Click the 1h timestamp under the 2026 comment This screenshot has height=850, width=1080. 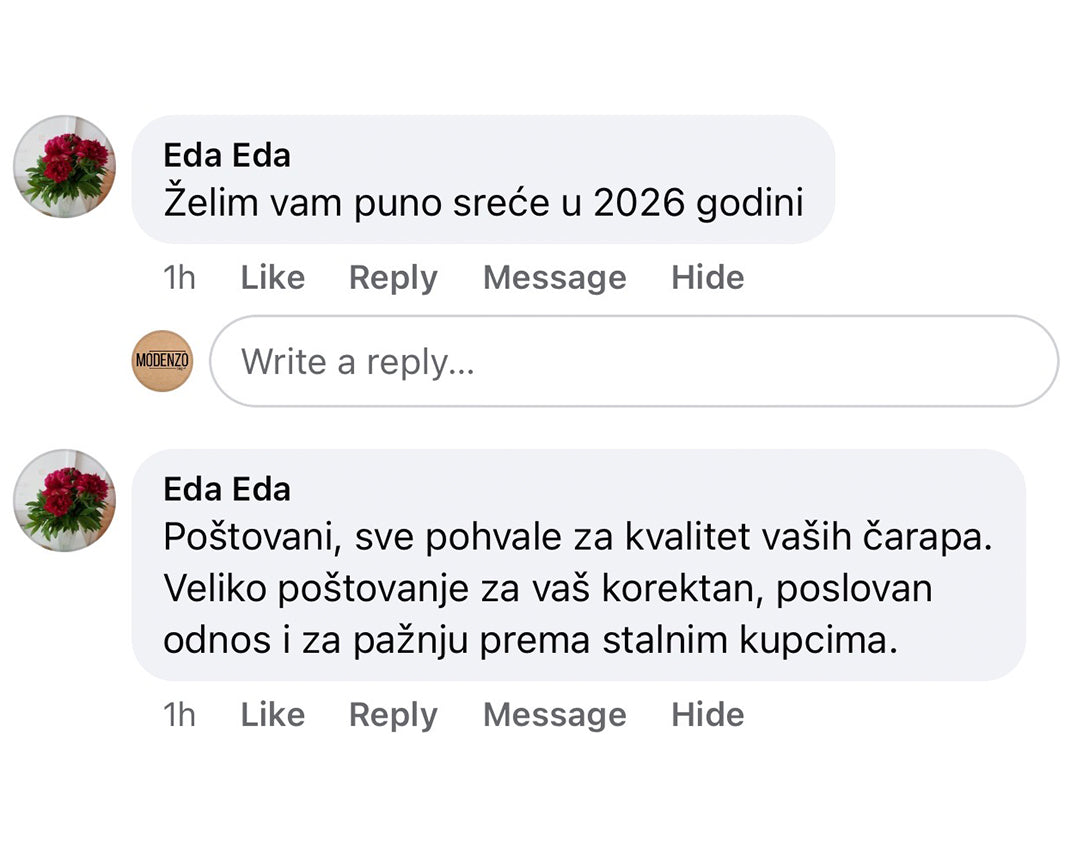coord(179,277)
